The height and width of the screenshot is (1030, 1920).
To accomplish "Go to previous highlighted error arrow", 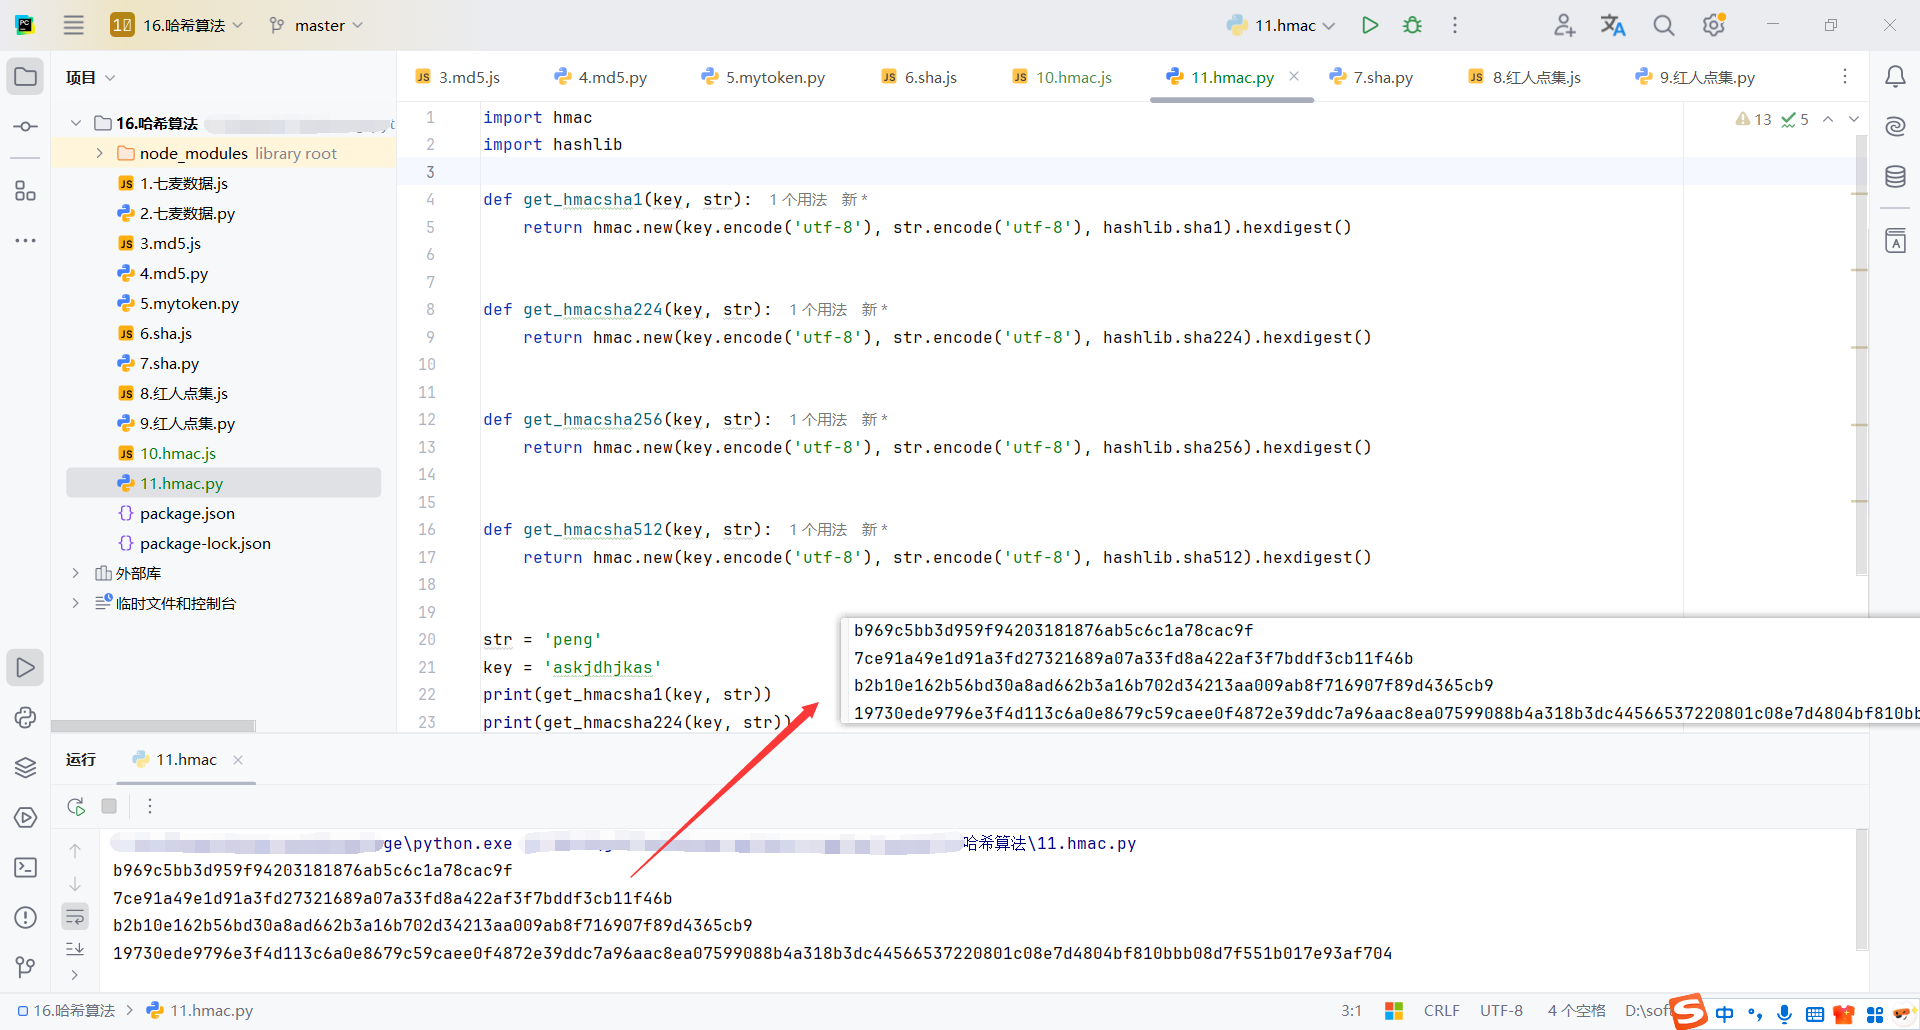I will click(x=1828, y=119).
